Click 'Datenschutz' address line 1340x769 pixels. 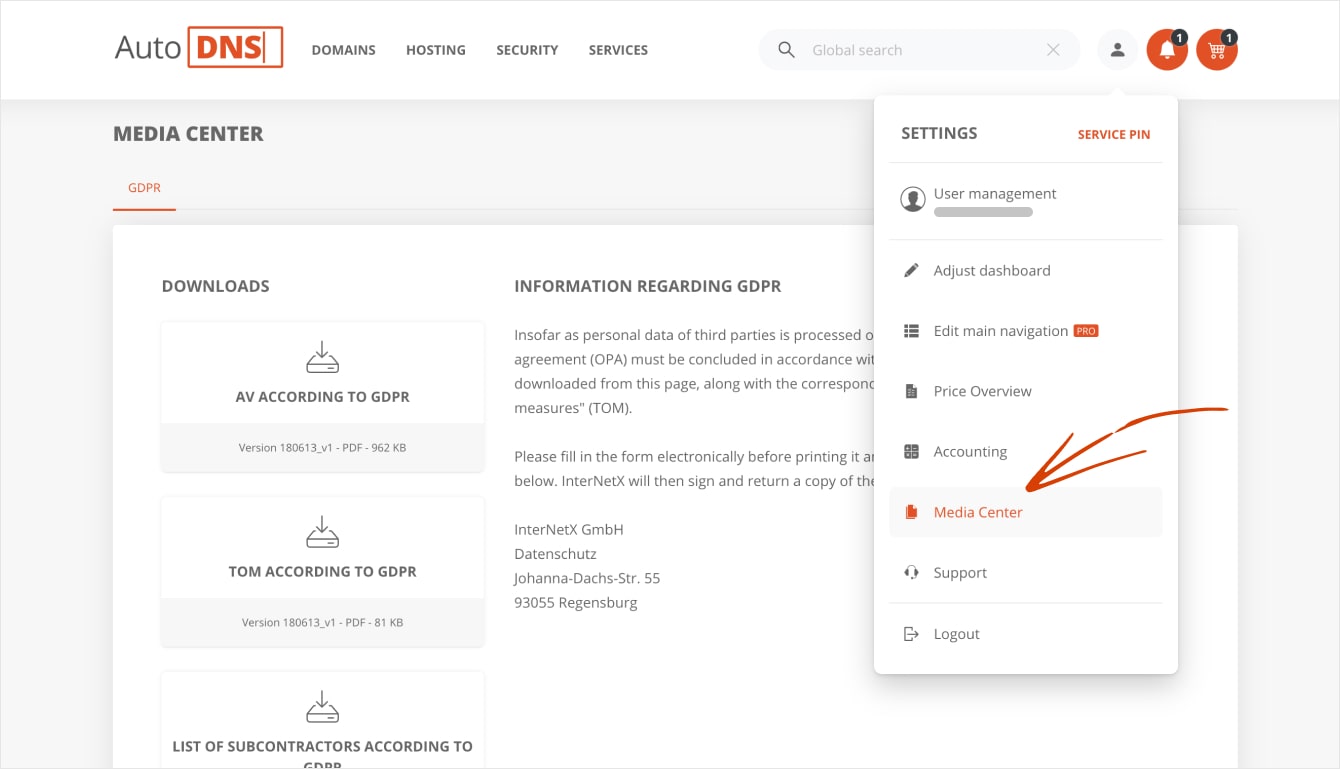[555, 554]
